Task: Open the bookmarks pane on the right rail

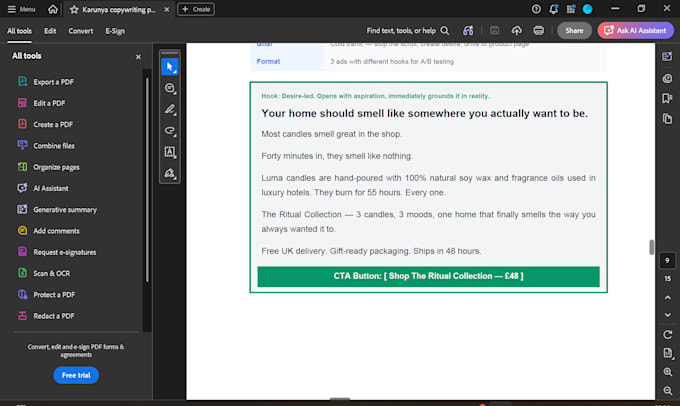Action: point(667,98)
